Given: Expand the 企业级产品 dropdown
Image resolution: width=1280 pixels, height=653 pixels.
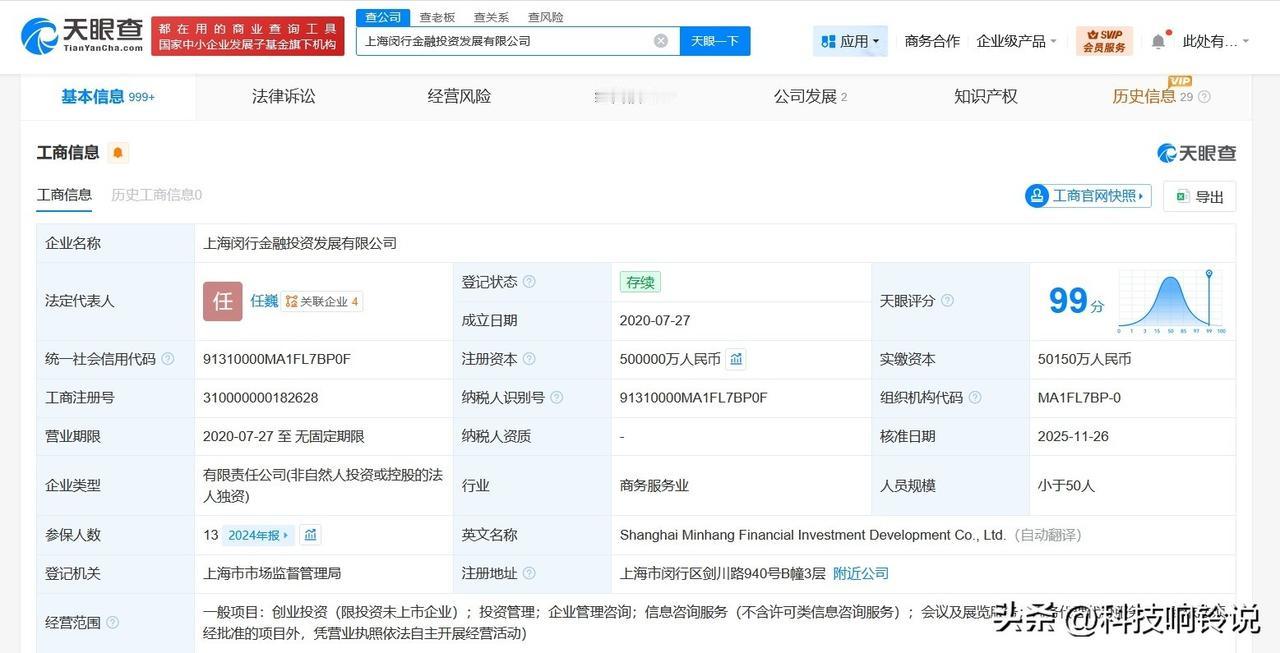Looking at the screenshot, I should pos(1016,41).
